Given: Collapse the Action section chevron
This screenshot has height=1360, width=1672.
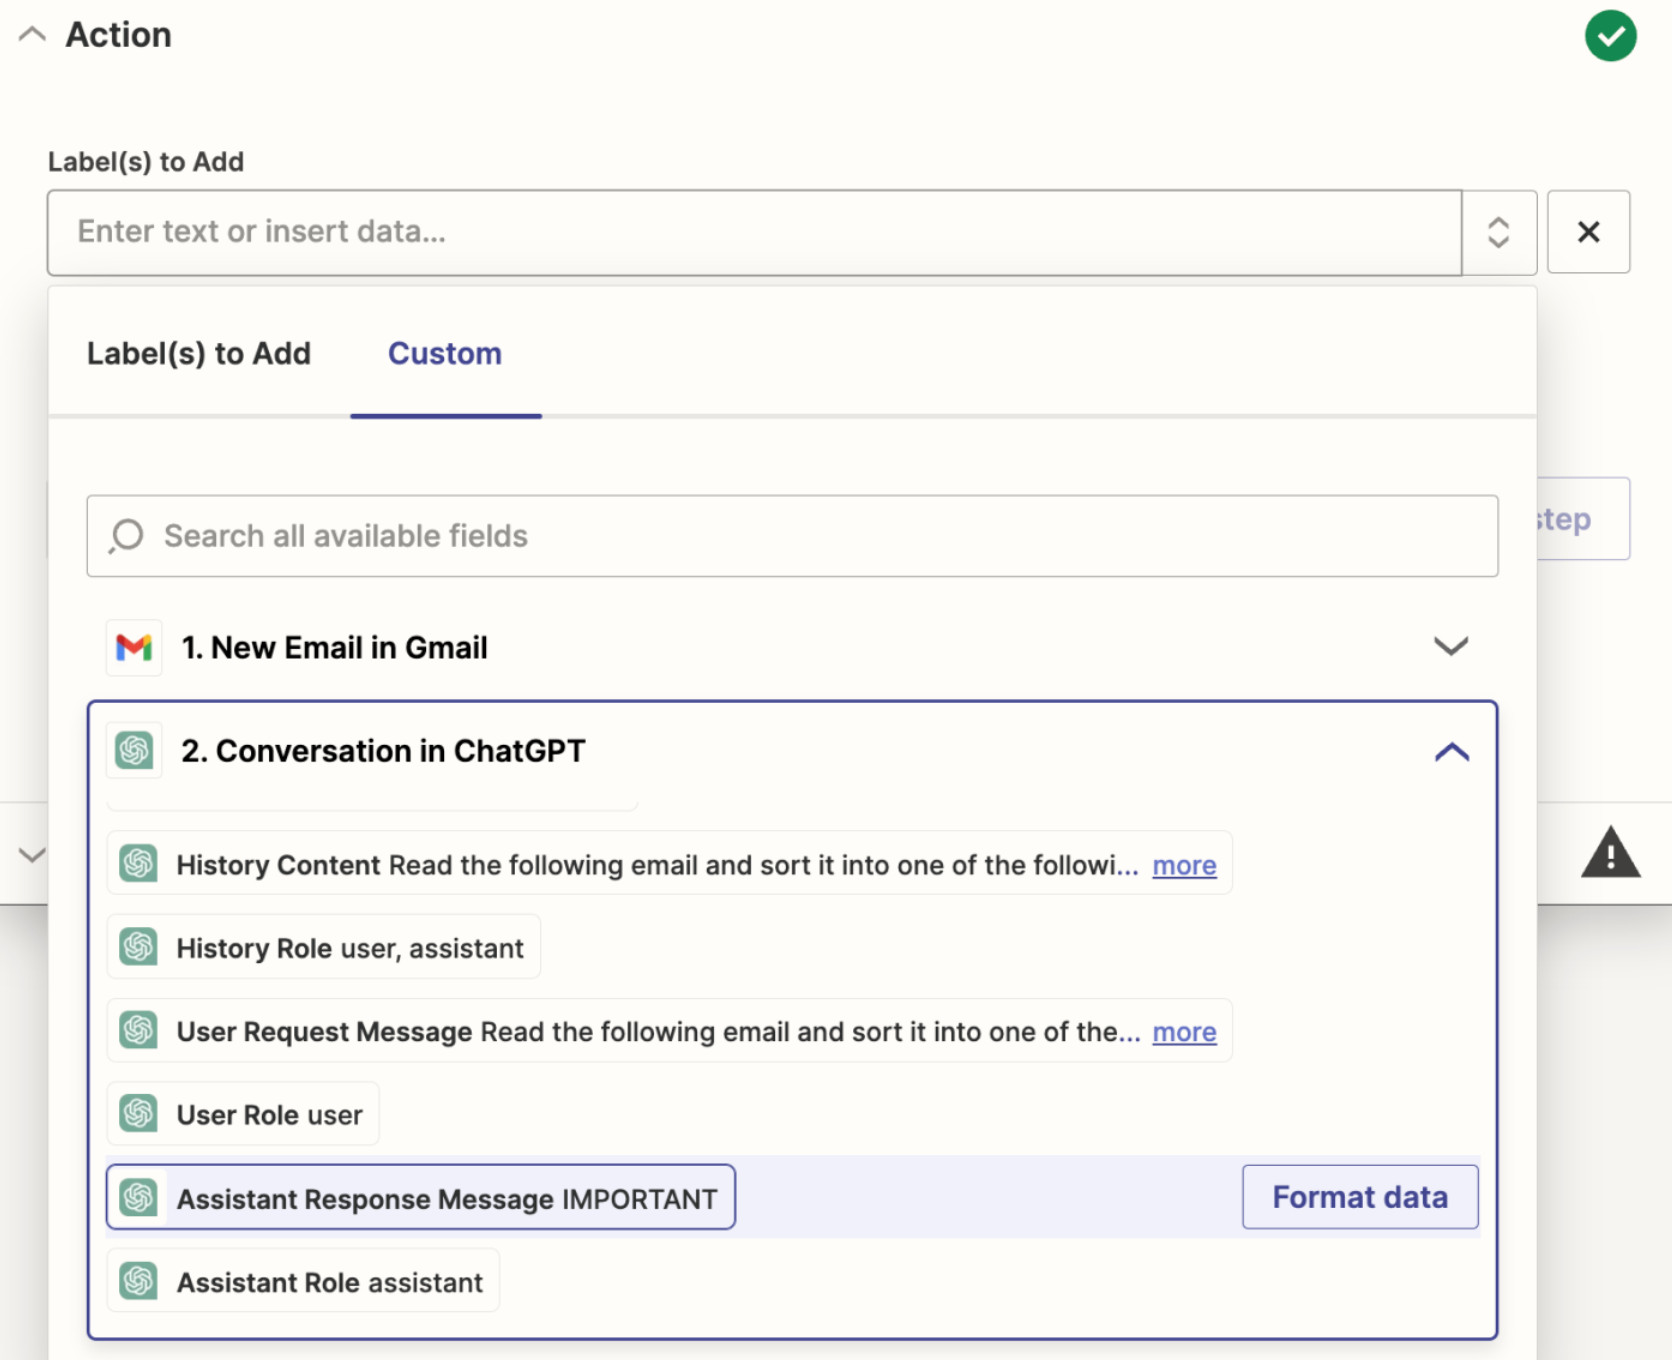Looking at the screenshot, I should click(32, 35).
